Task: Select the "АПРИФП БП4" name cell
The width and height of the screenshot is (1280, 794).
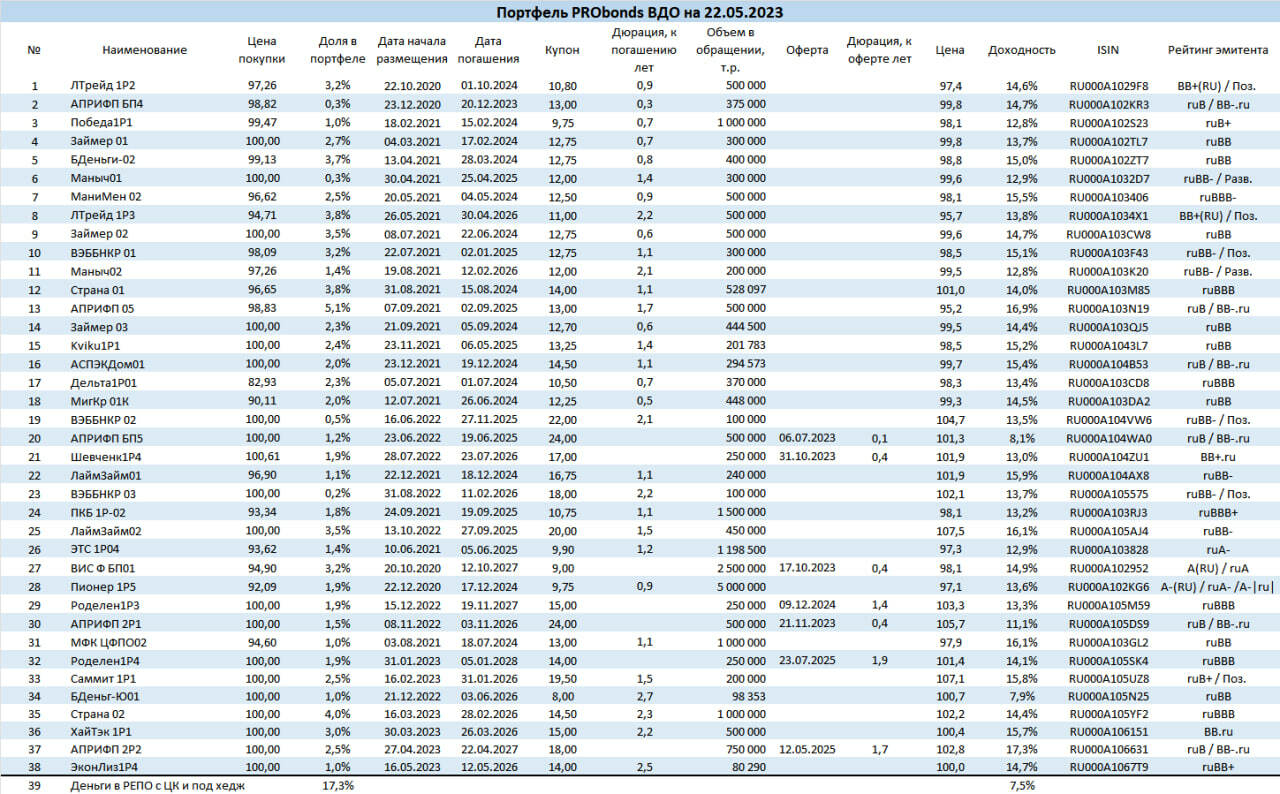Action: (107, 104)
